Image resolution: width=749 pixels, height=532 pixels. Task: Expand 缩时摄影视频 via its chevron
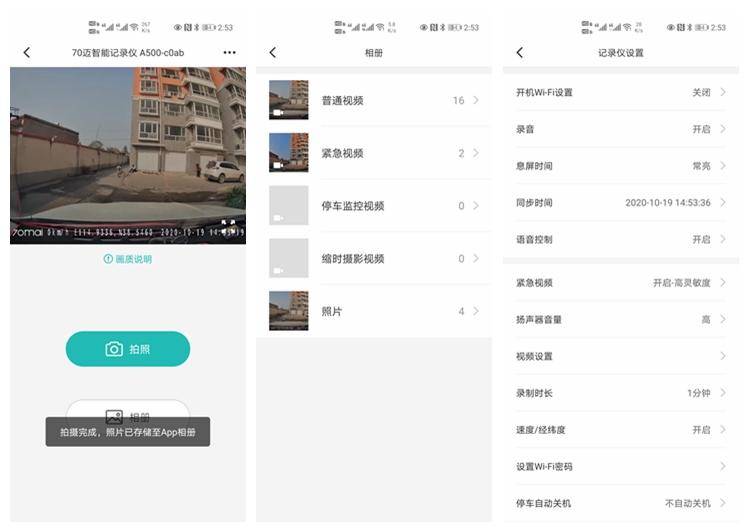click(476, 258)
